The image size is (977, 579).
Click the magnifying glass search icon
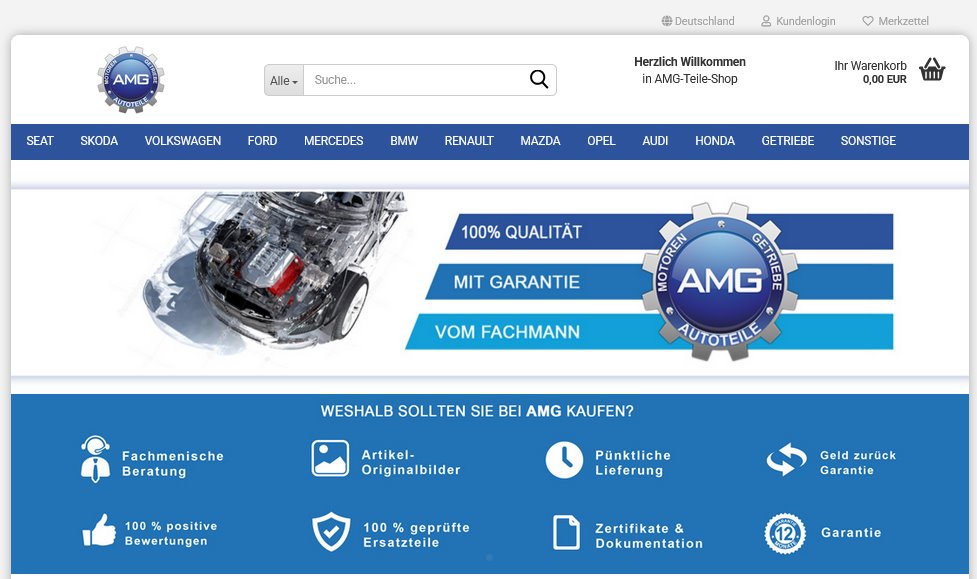pos(539,80)
